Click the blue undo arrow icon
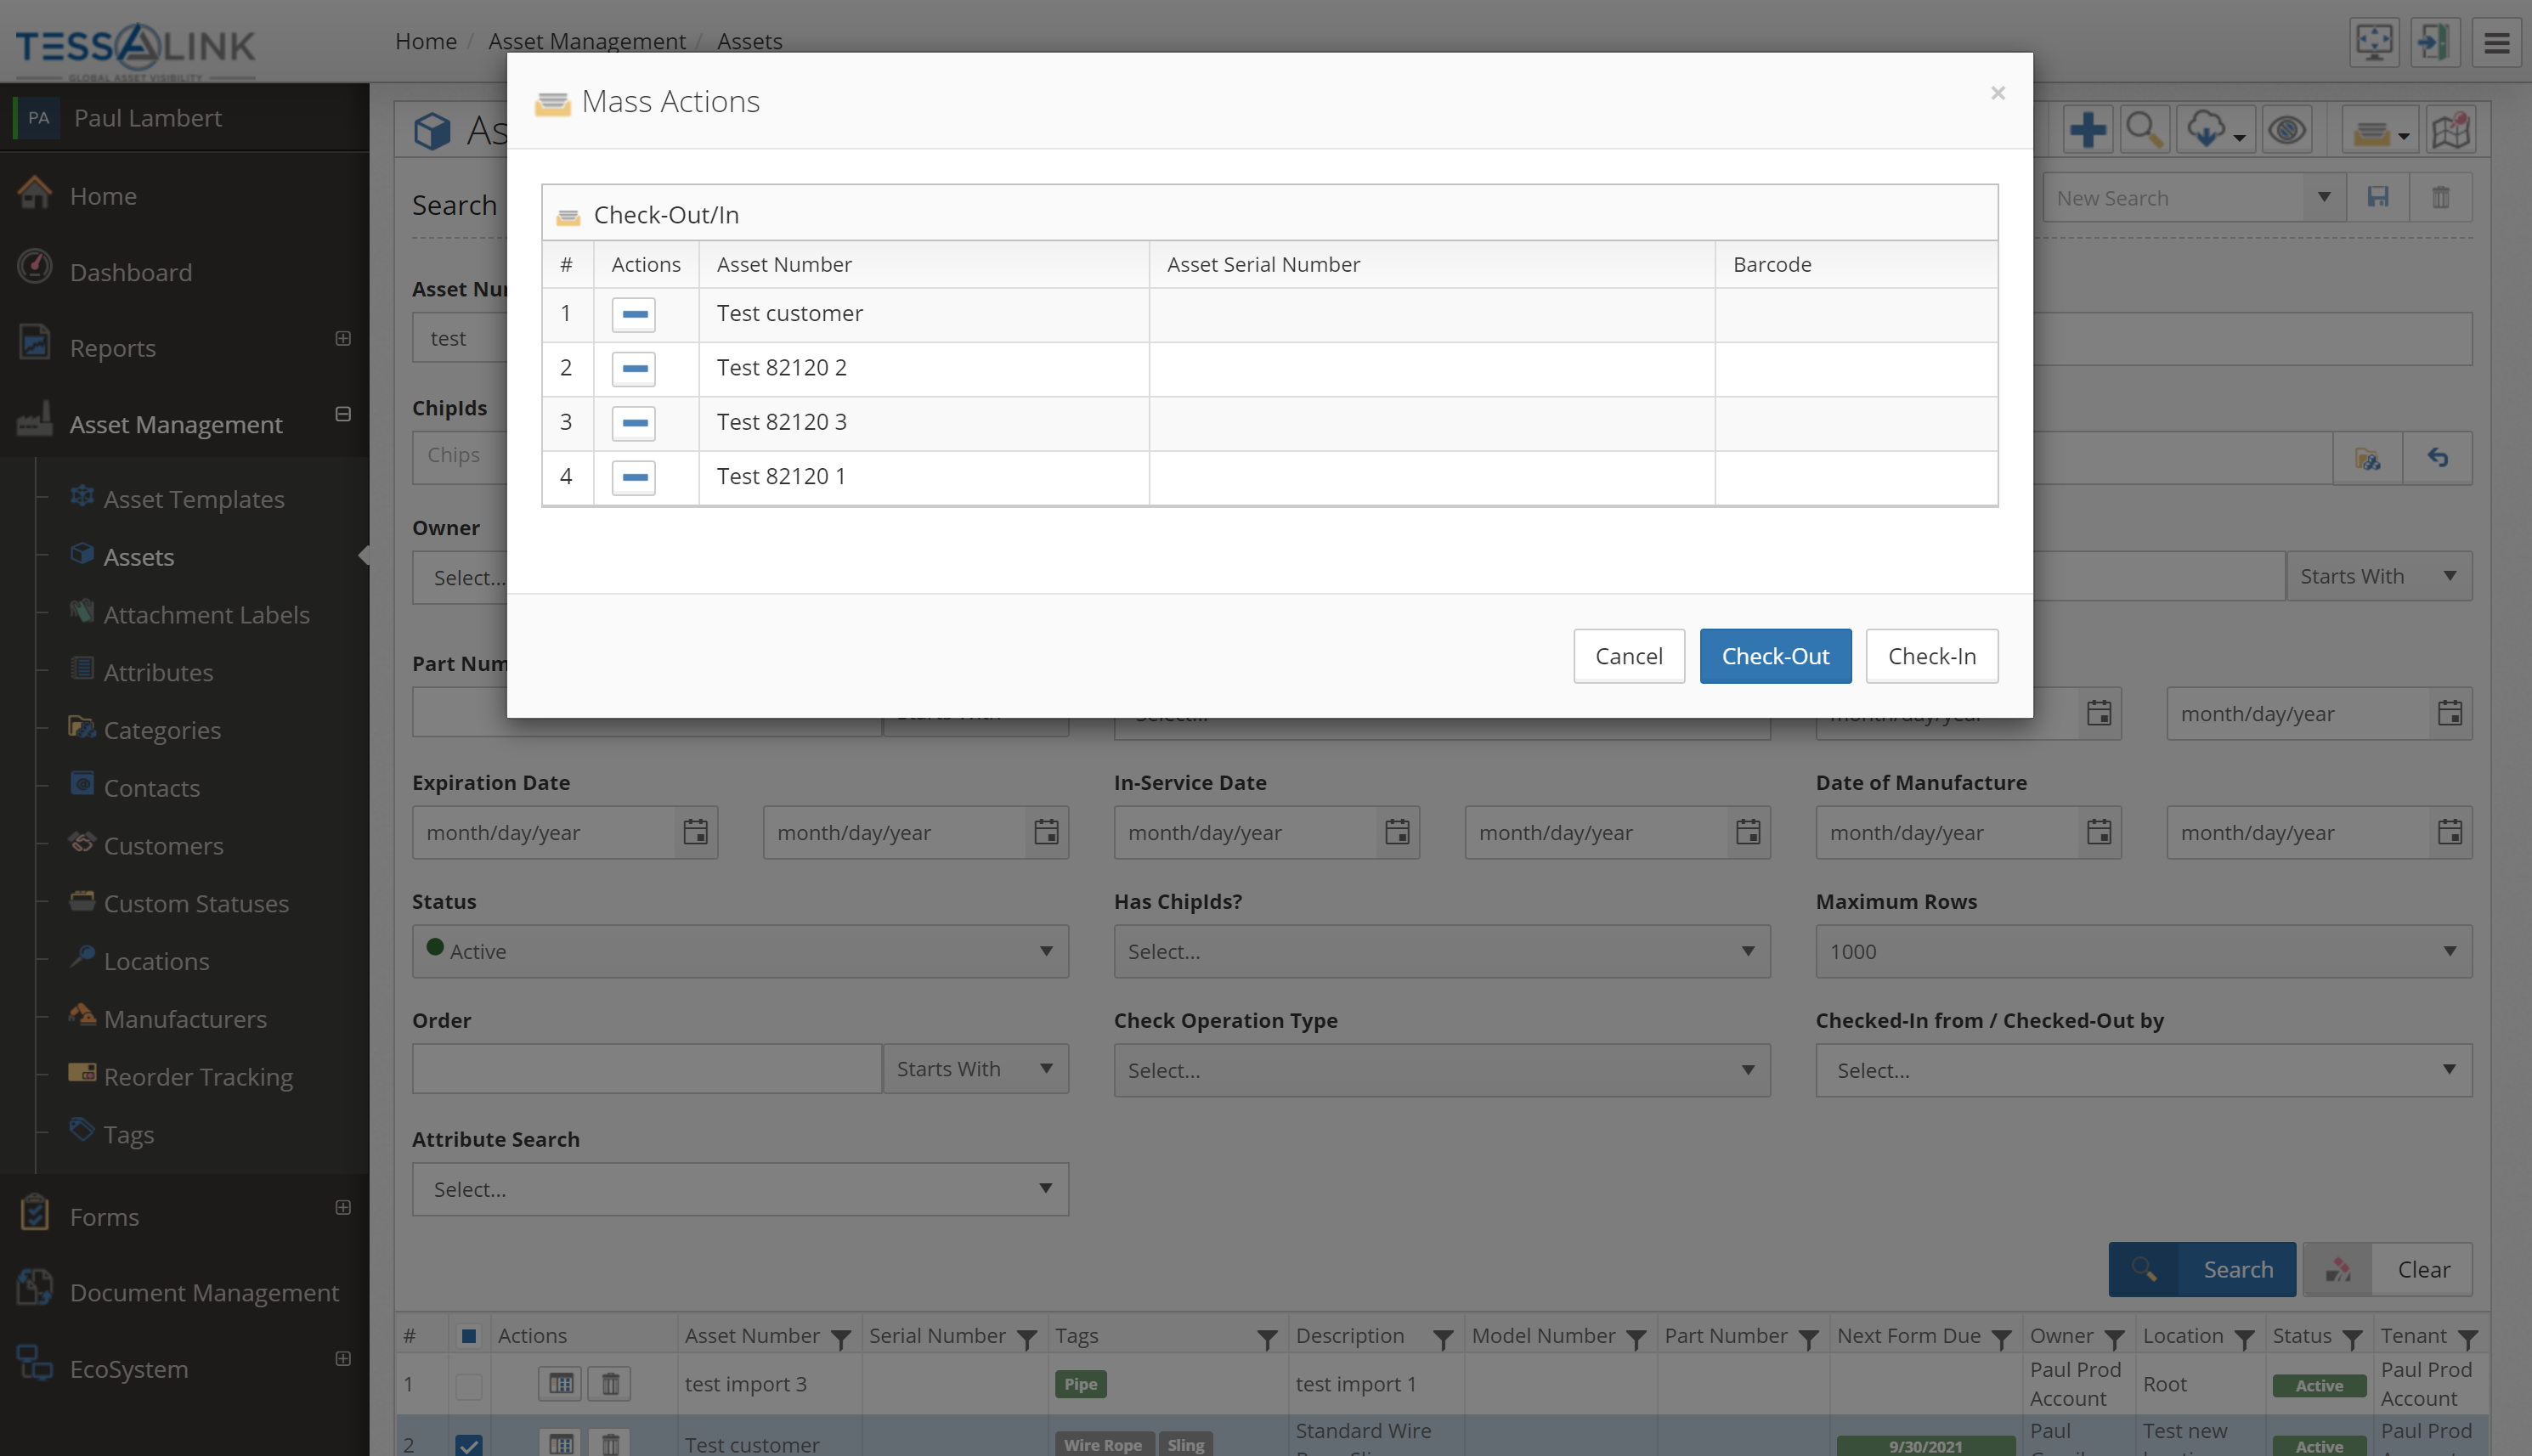2532x1456 pixels. tap(2437, 458)
